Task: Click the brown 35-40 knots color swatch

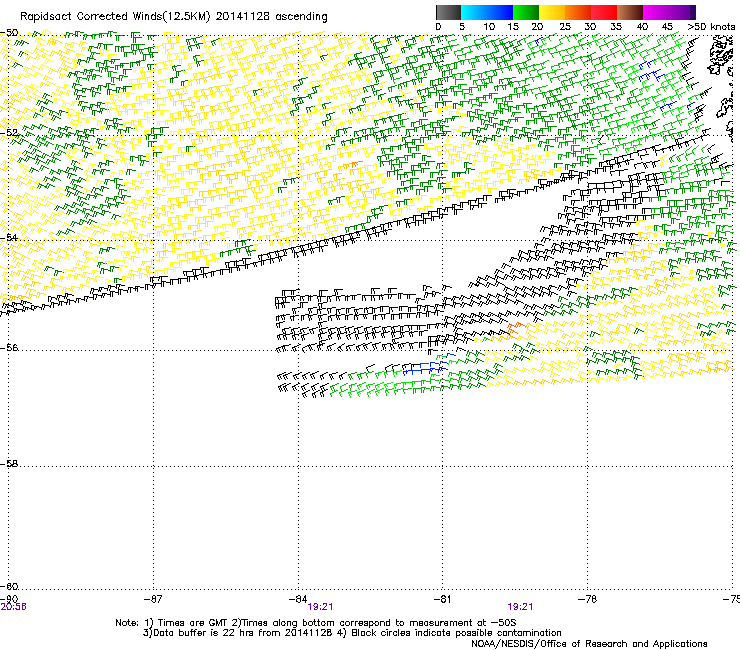Action: tap(630, 12)
